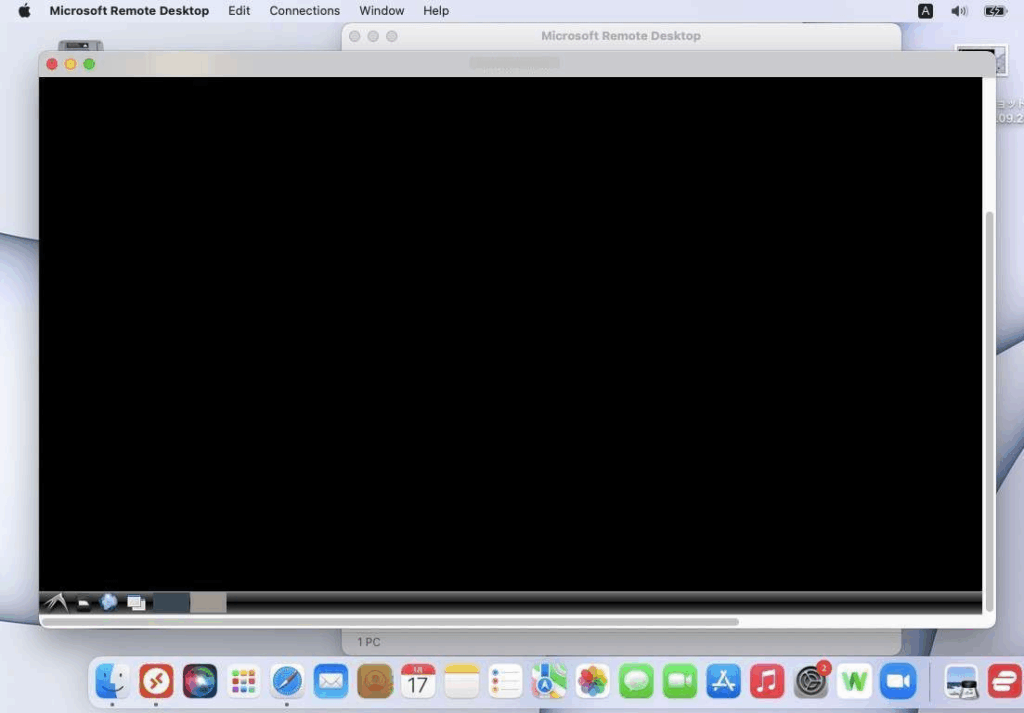Open the Apple menu
1024x713 pixels.
click(24, 10)
